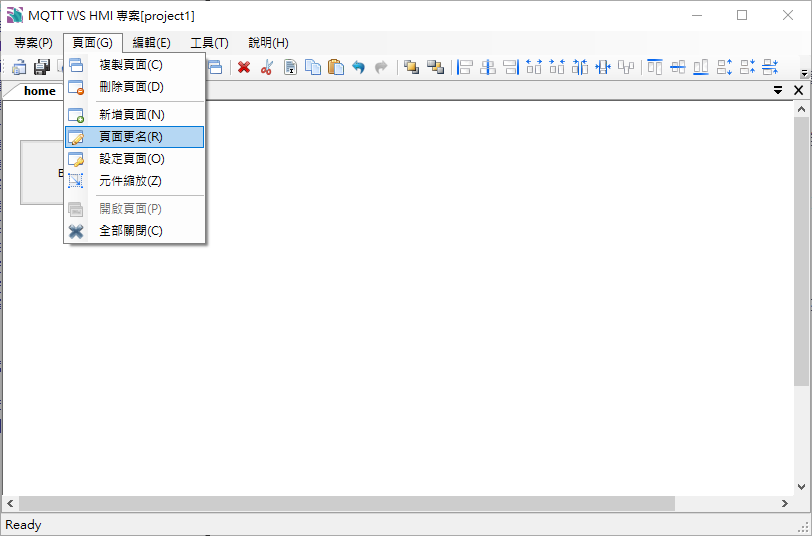Align selected objects to the right edge
This screenshot has height=536, width=812.
pyautogui.click(x=511, y=67)
